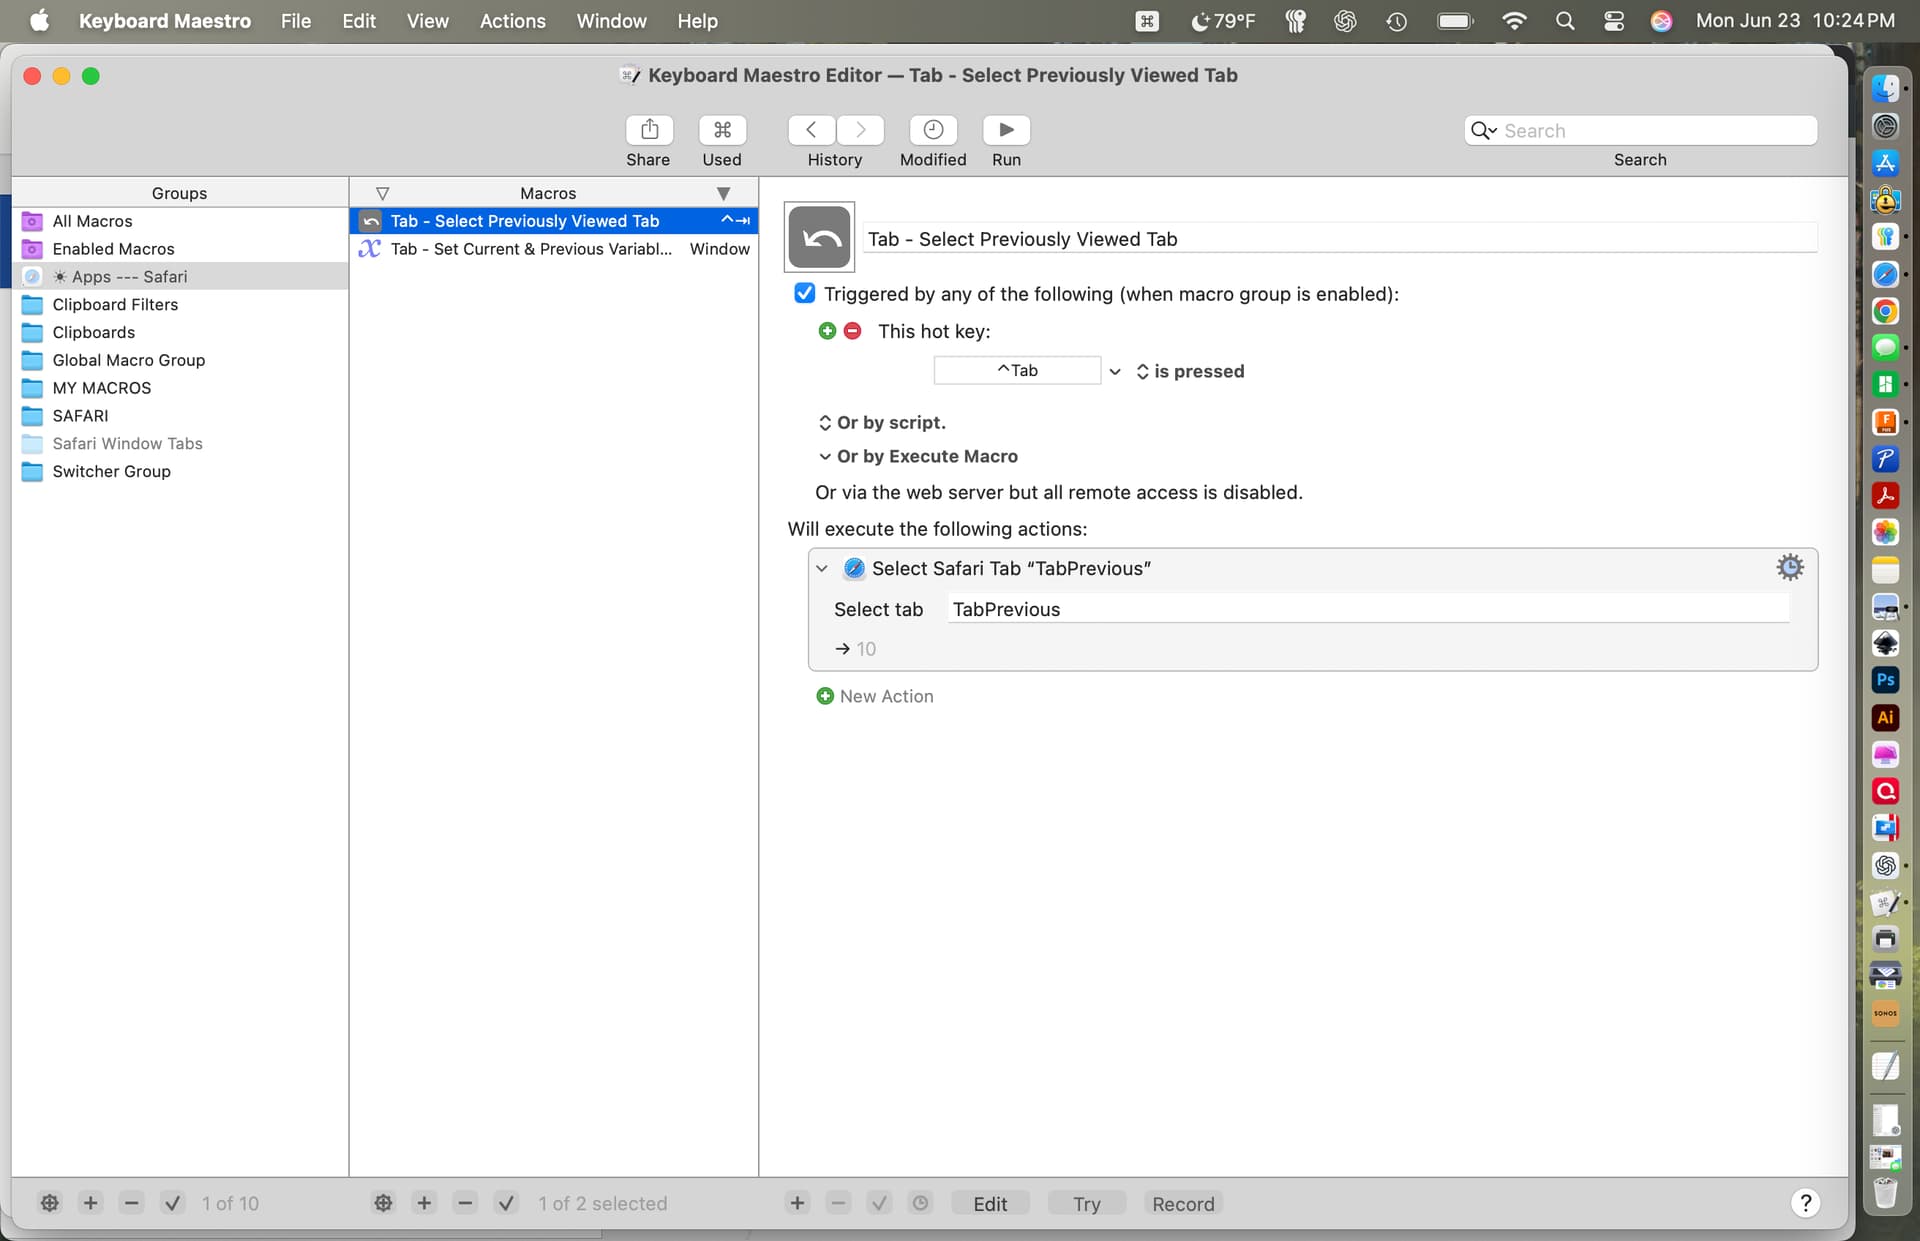Open the Actions menu

pos(513,21)
